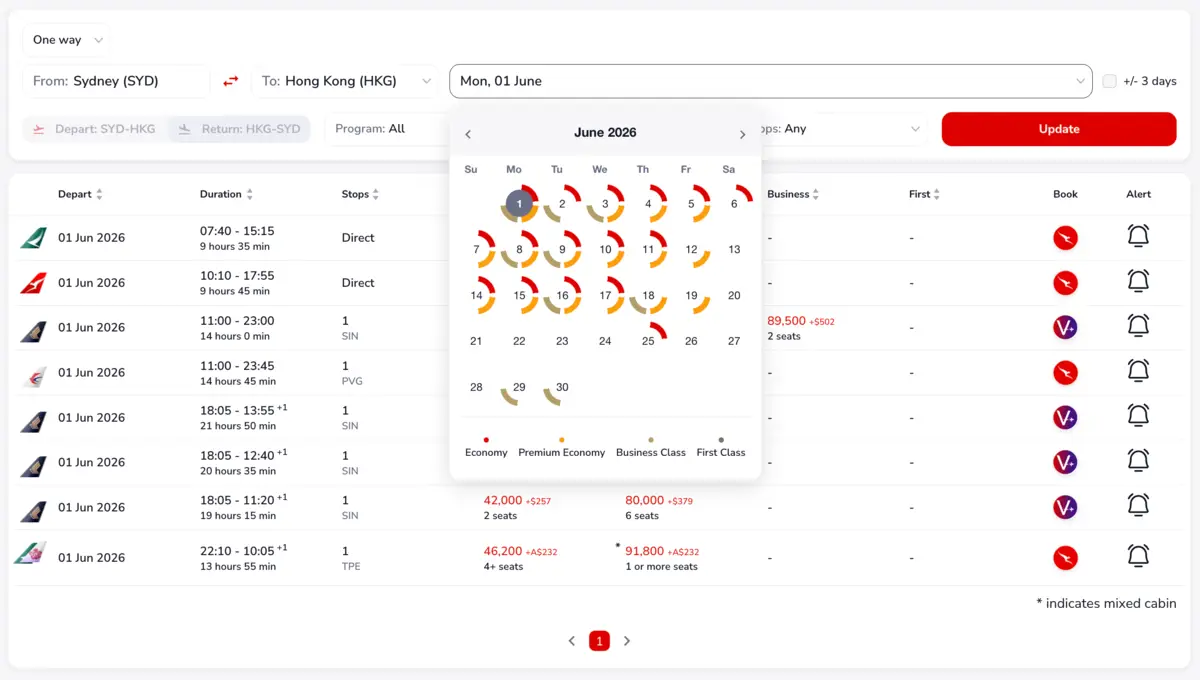Viewport: 1200px width, 680px height.
Task: Click the V+ book icon on the 18:05 19-hour flight
Action: [x=1065, y=507]
